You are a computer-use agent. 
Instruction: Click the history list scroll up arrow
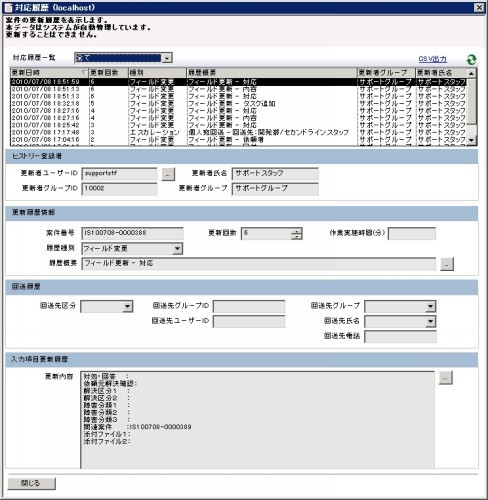click(472, 73)
